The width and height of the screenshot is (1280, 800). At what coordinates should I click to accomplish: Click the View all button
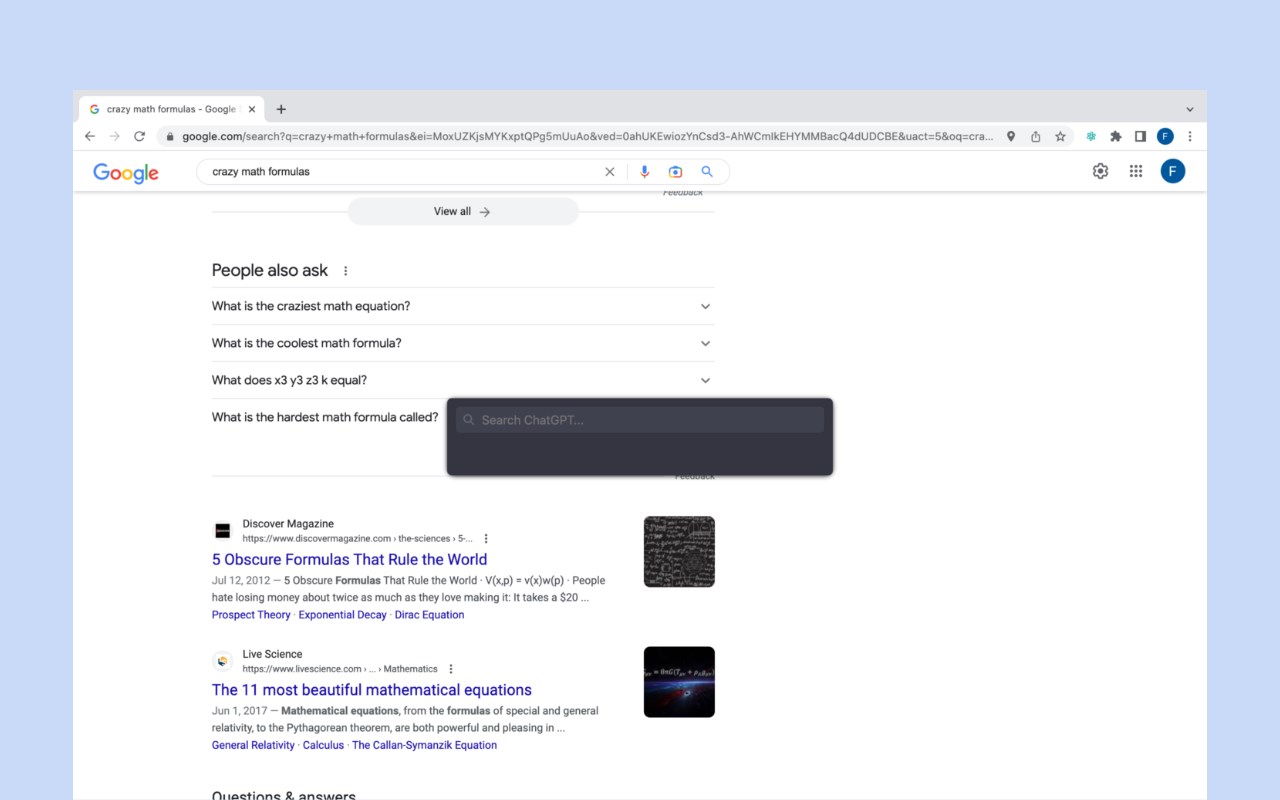pyautogui.click(x=463, y=211)
